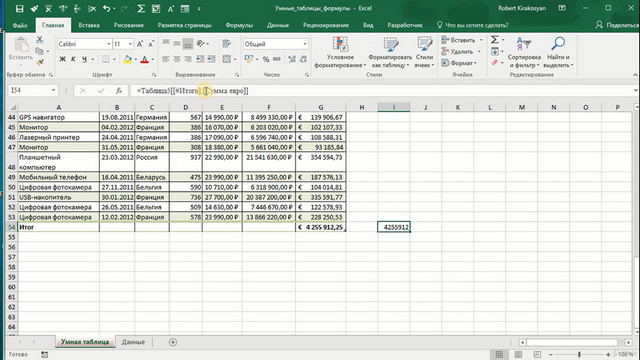640x360 pixels.
Task: Toggle bottom vertical alignment
Action: point(188,43)
